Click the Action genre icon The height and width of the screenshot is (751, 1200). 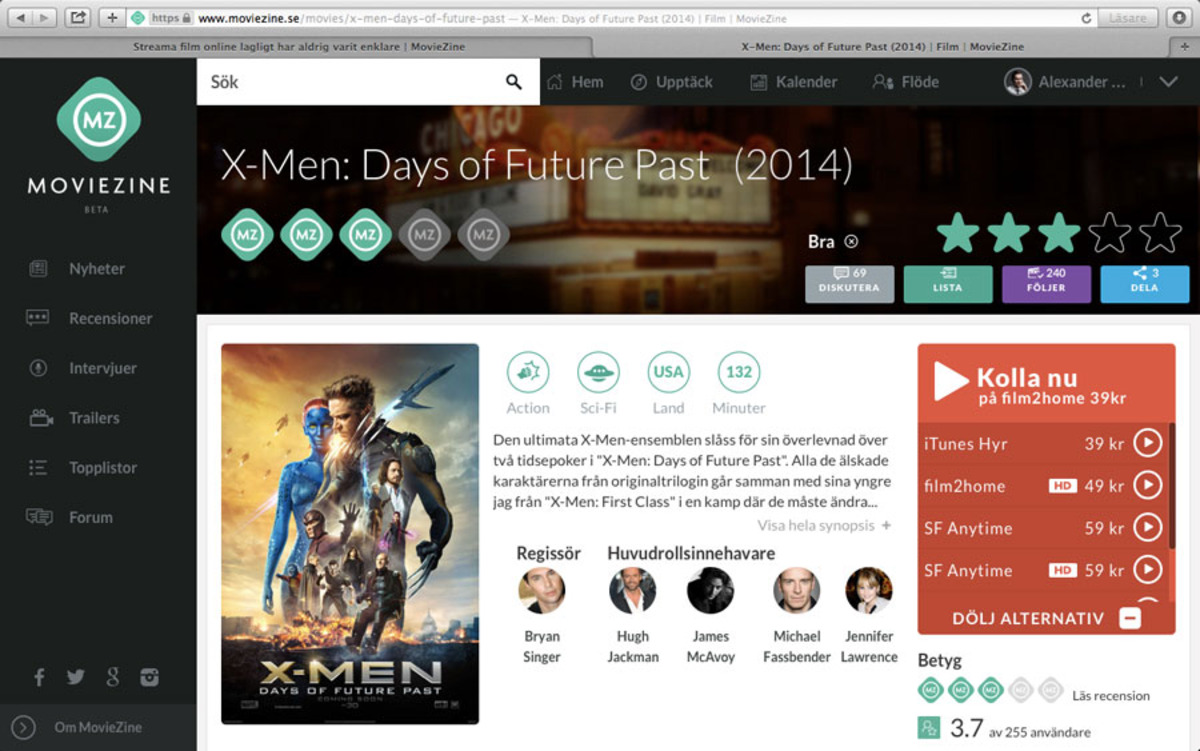tap(527, 372)
